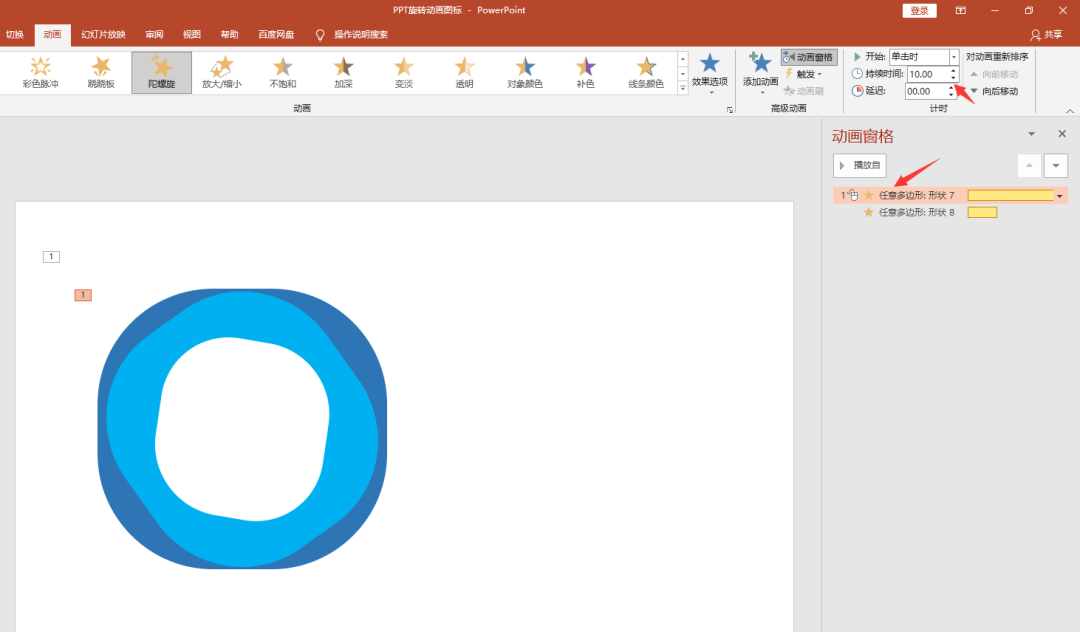Image resolution: width=1080 pixels, height=632 pixels.
Task: Open the 触发 trigger dropdown
Action: [x=804, y=74]
